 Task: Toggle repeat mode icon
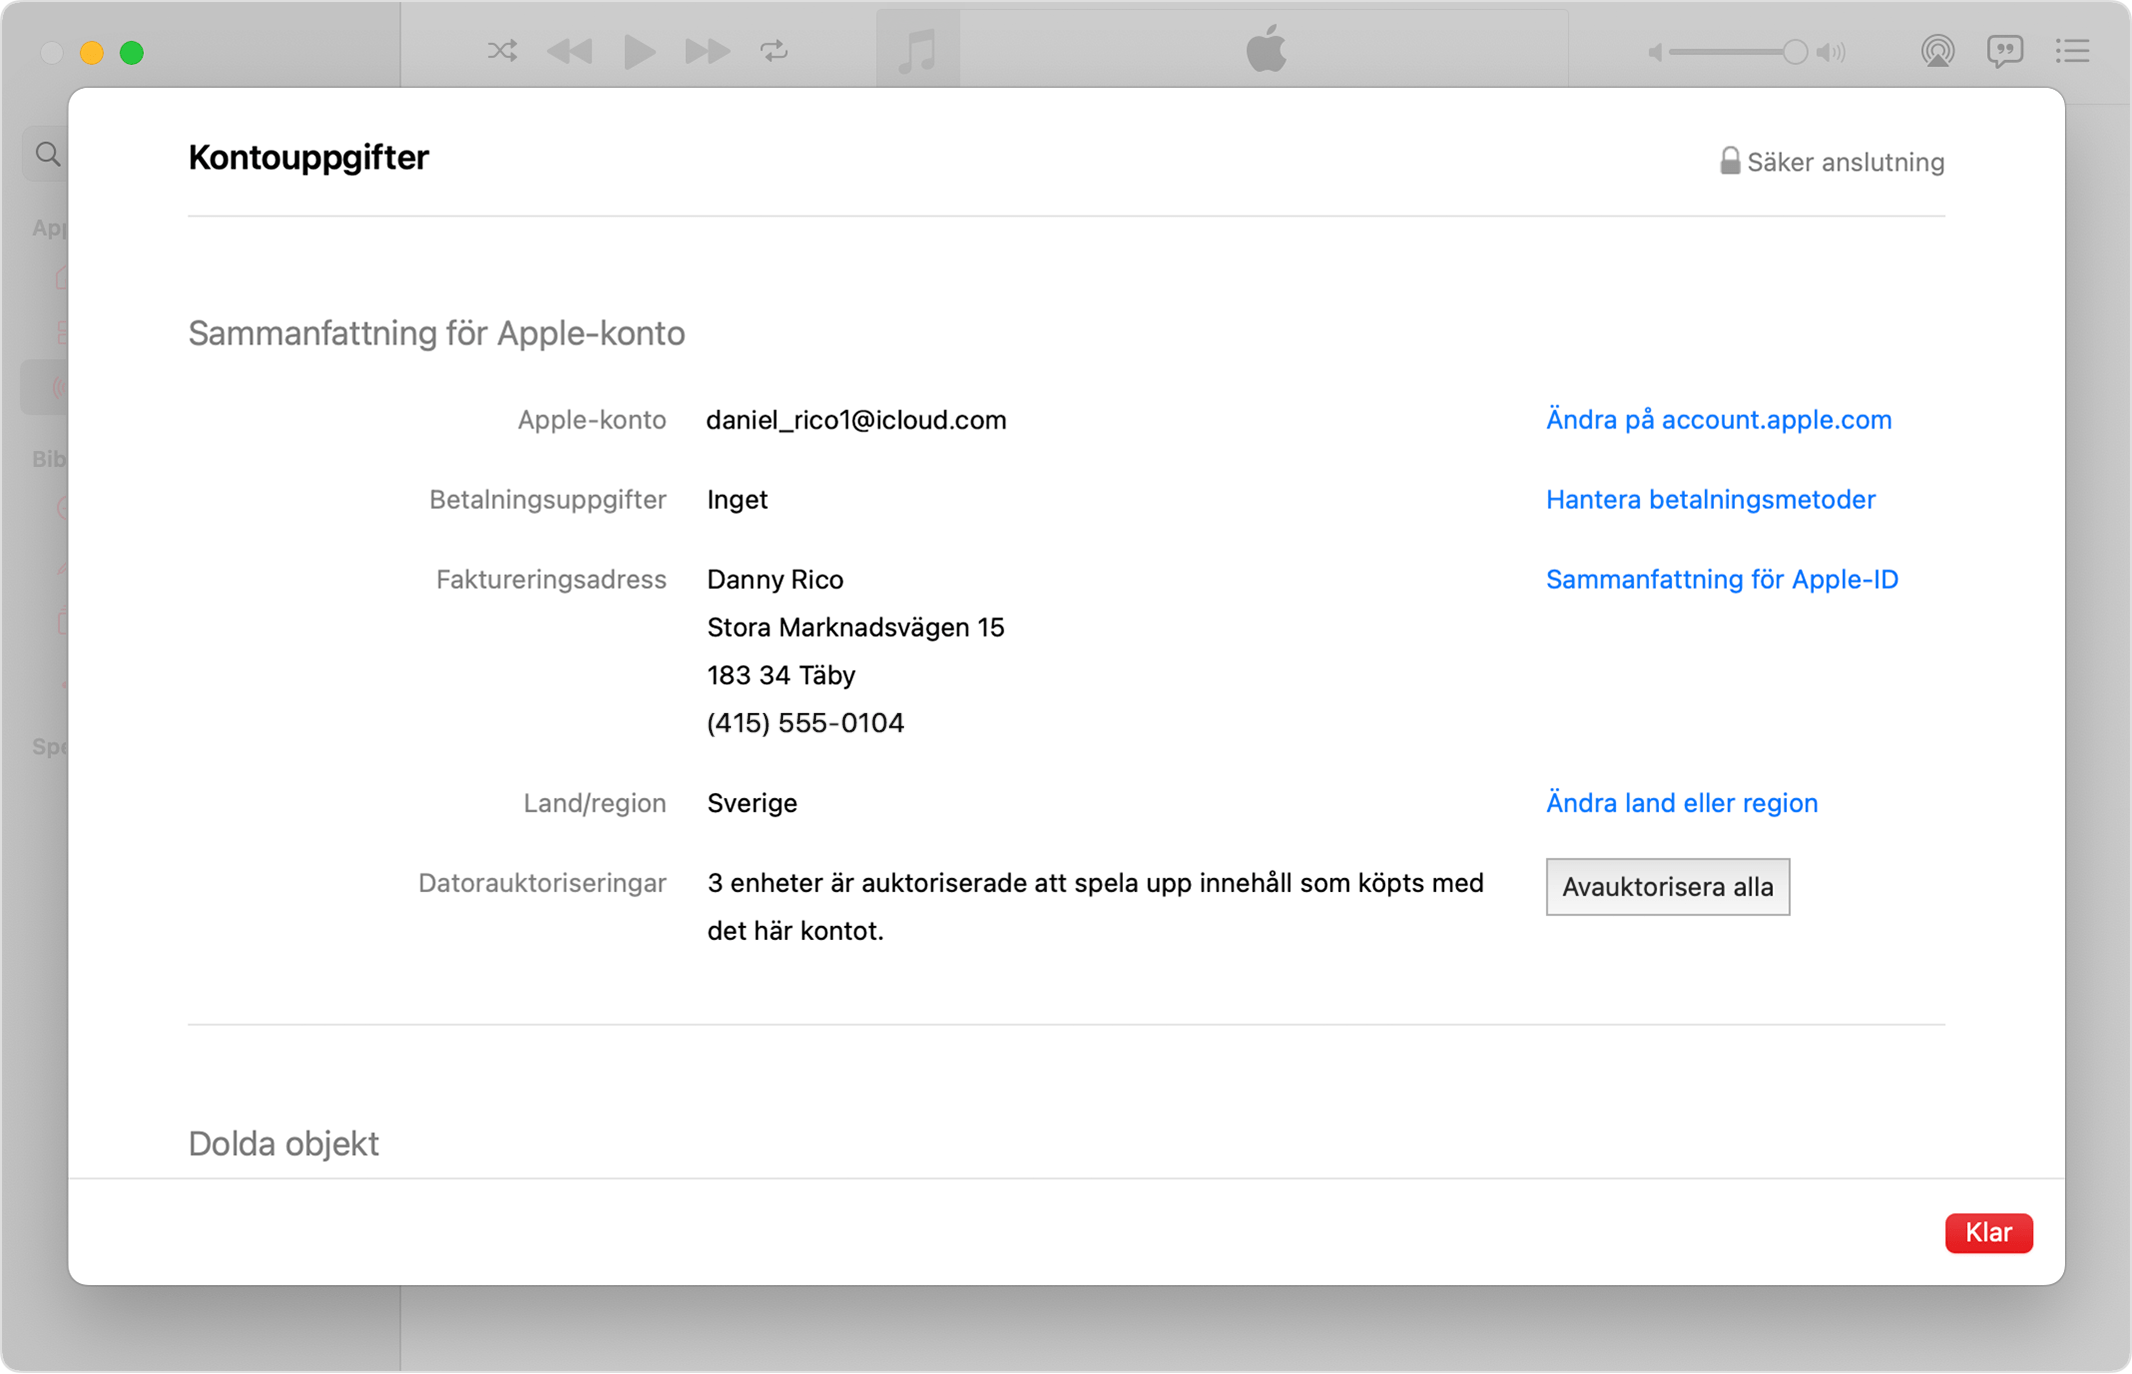coord(774,50)
